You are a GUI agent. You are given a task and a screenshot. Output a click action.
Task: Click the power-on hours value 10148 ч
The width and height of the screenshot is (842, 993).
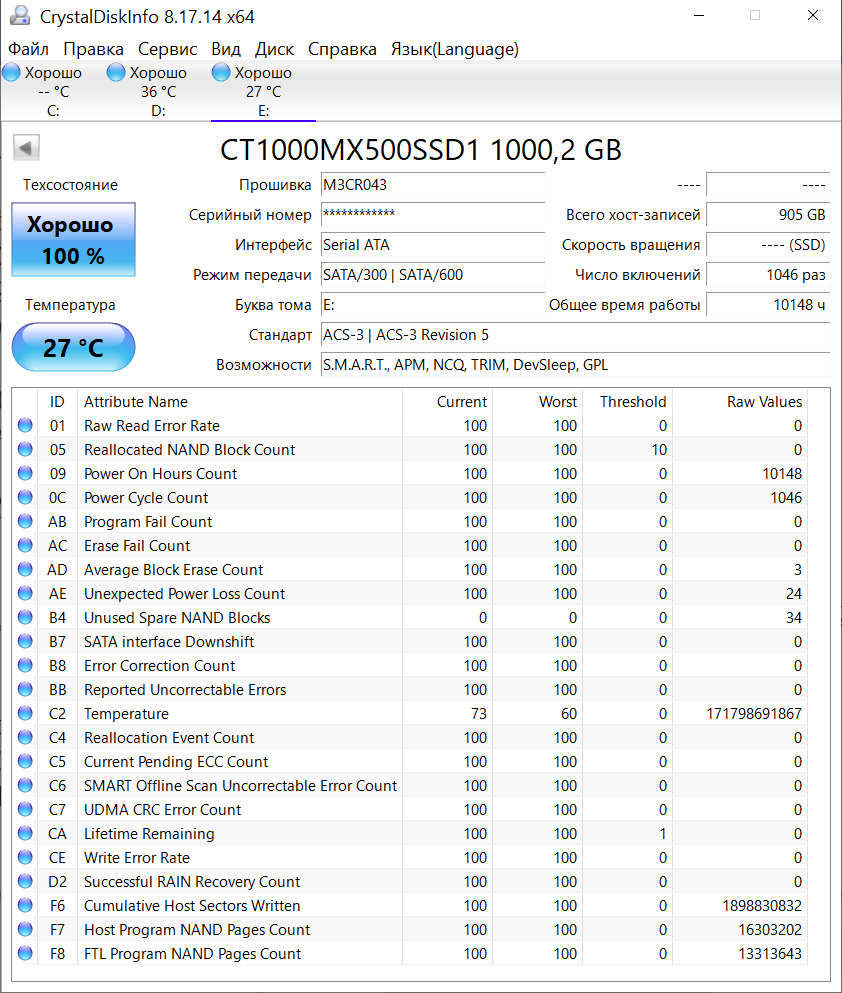click(767, 305)
